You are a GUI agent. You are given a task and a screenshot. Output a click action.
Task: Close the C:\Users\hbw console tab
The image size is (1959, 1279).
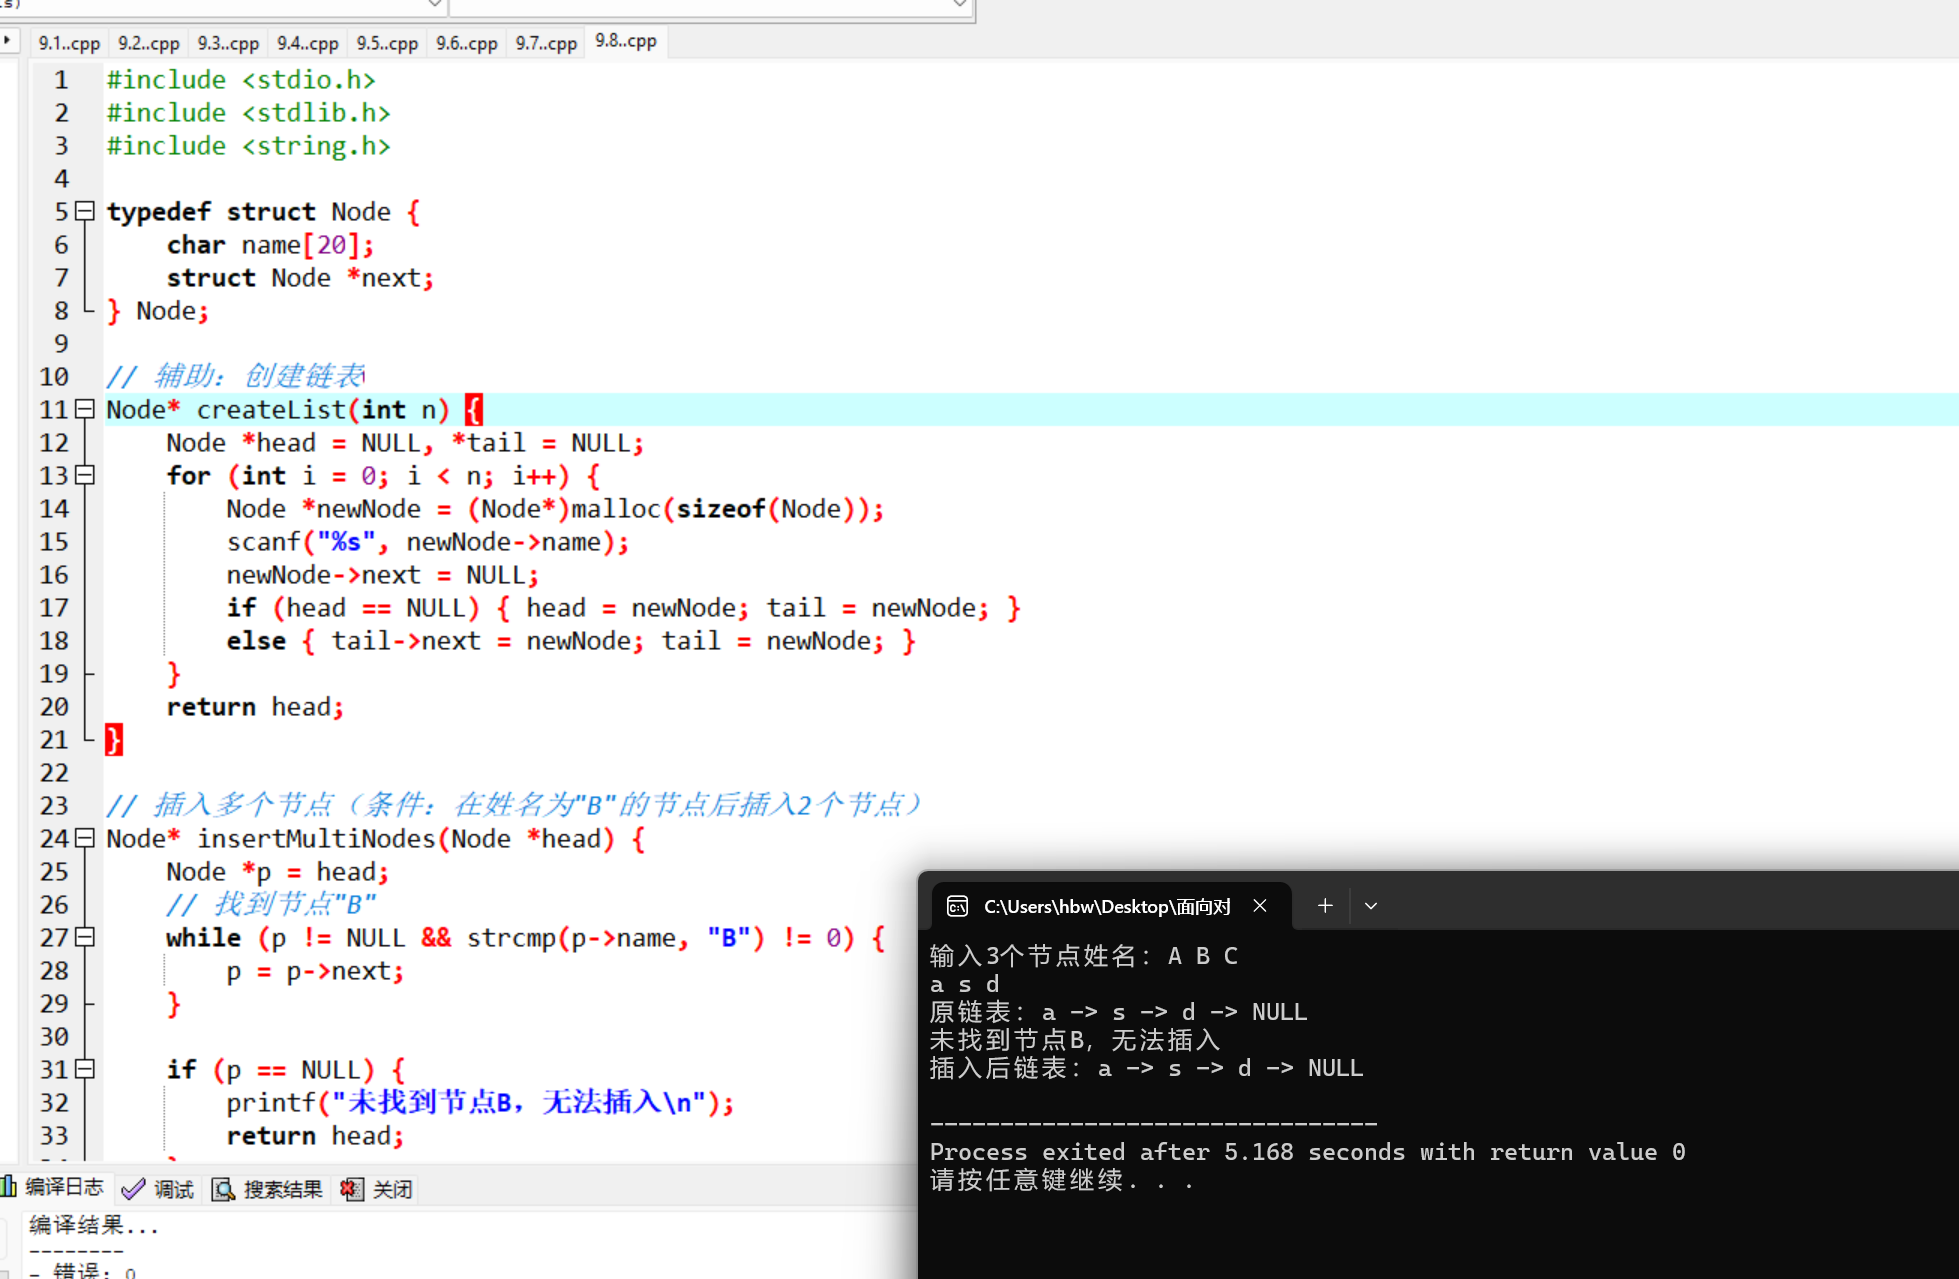(x=1260, y=906)
